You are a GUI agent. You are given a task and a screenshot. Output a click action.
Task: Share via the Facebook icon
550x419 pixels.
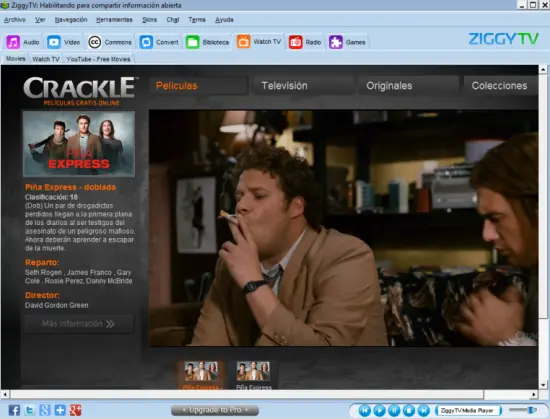[14, 410]
